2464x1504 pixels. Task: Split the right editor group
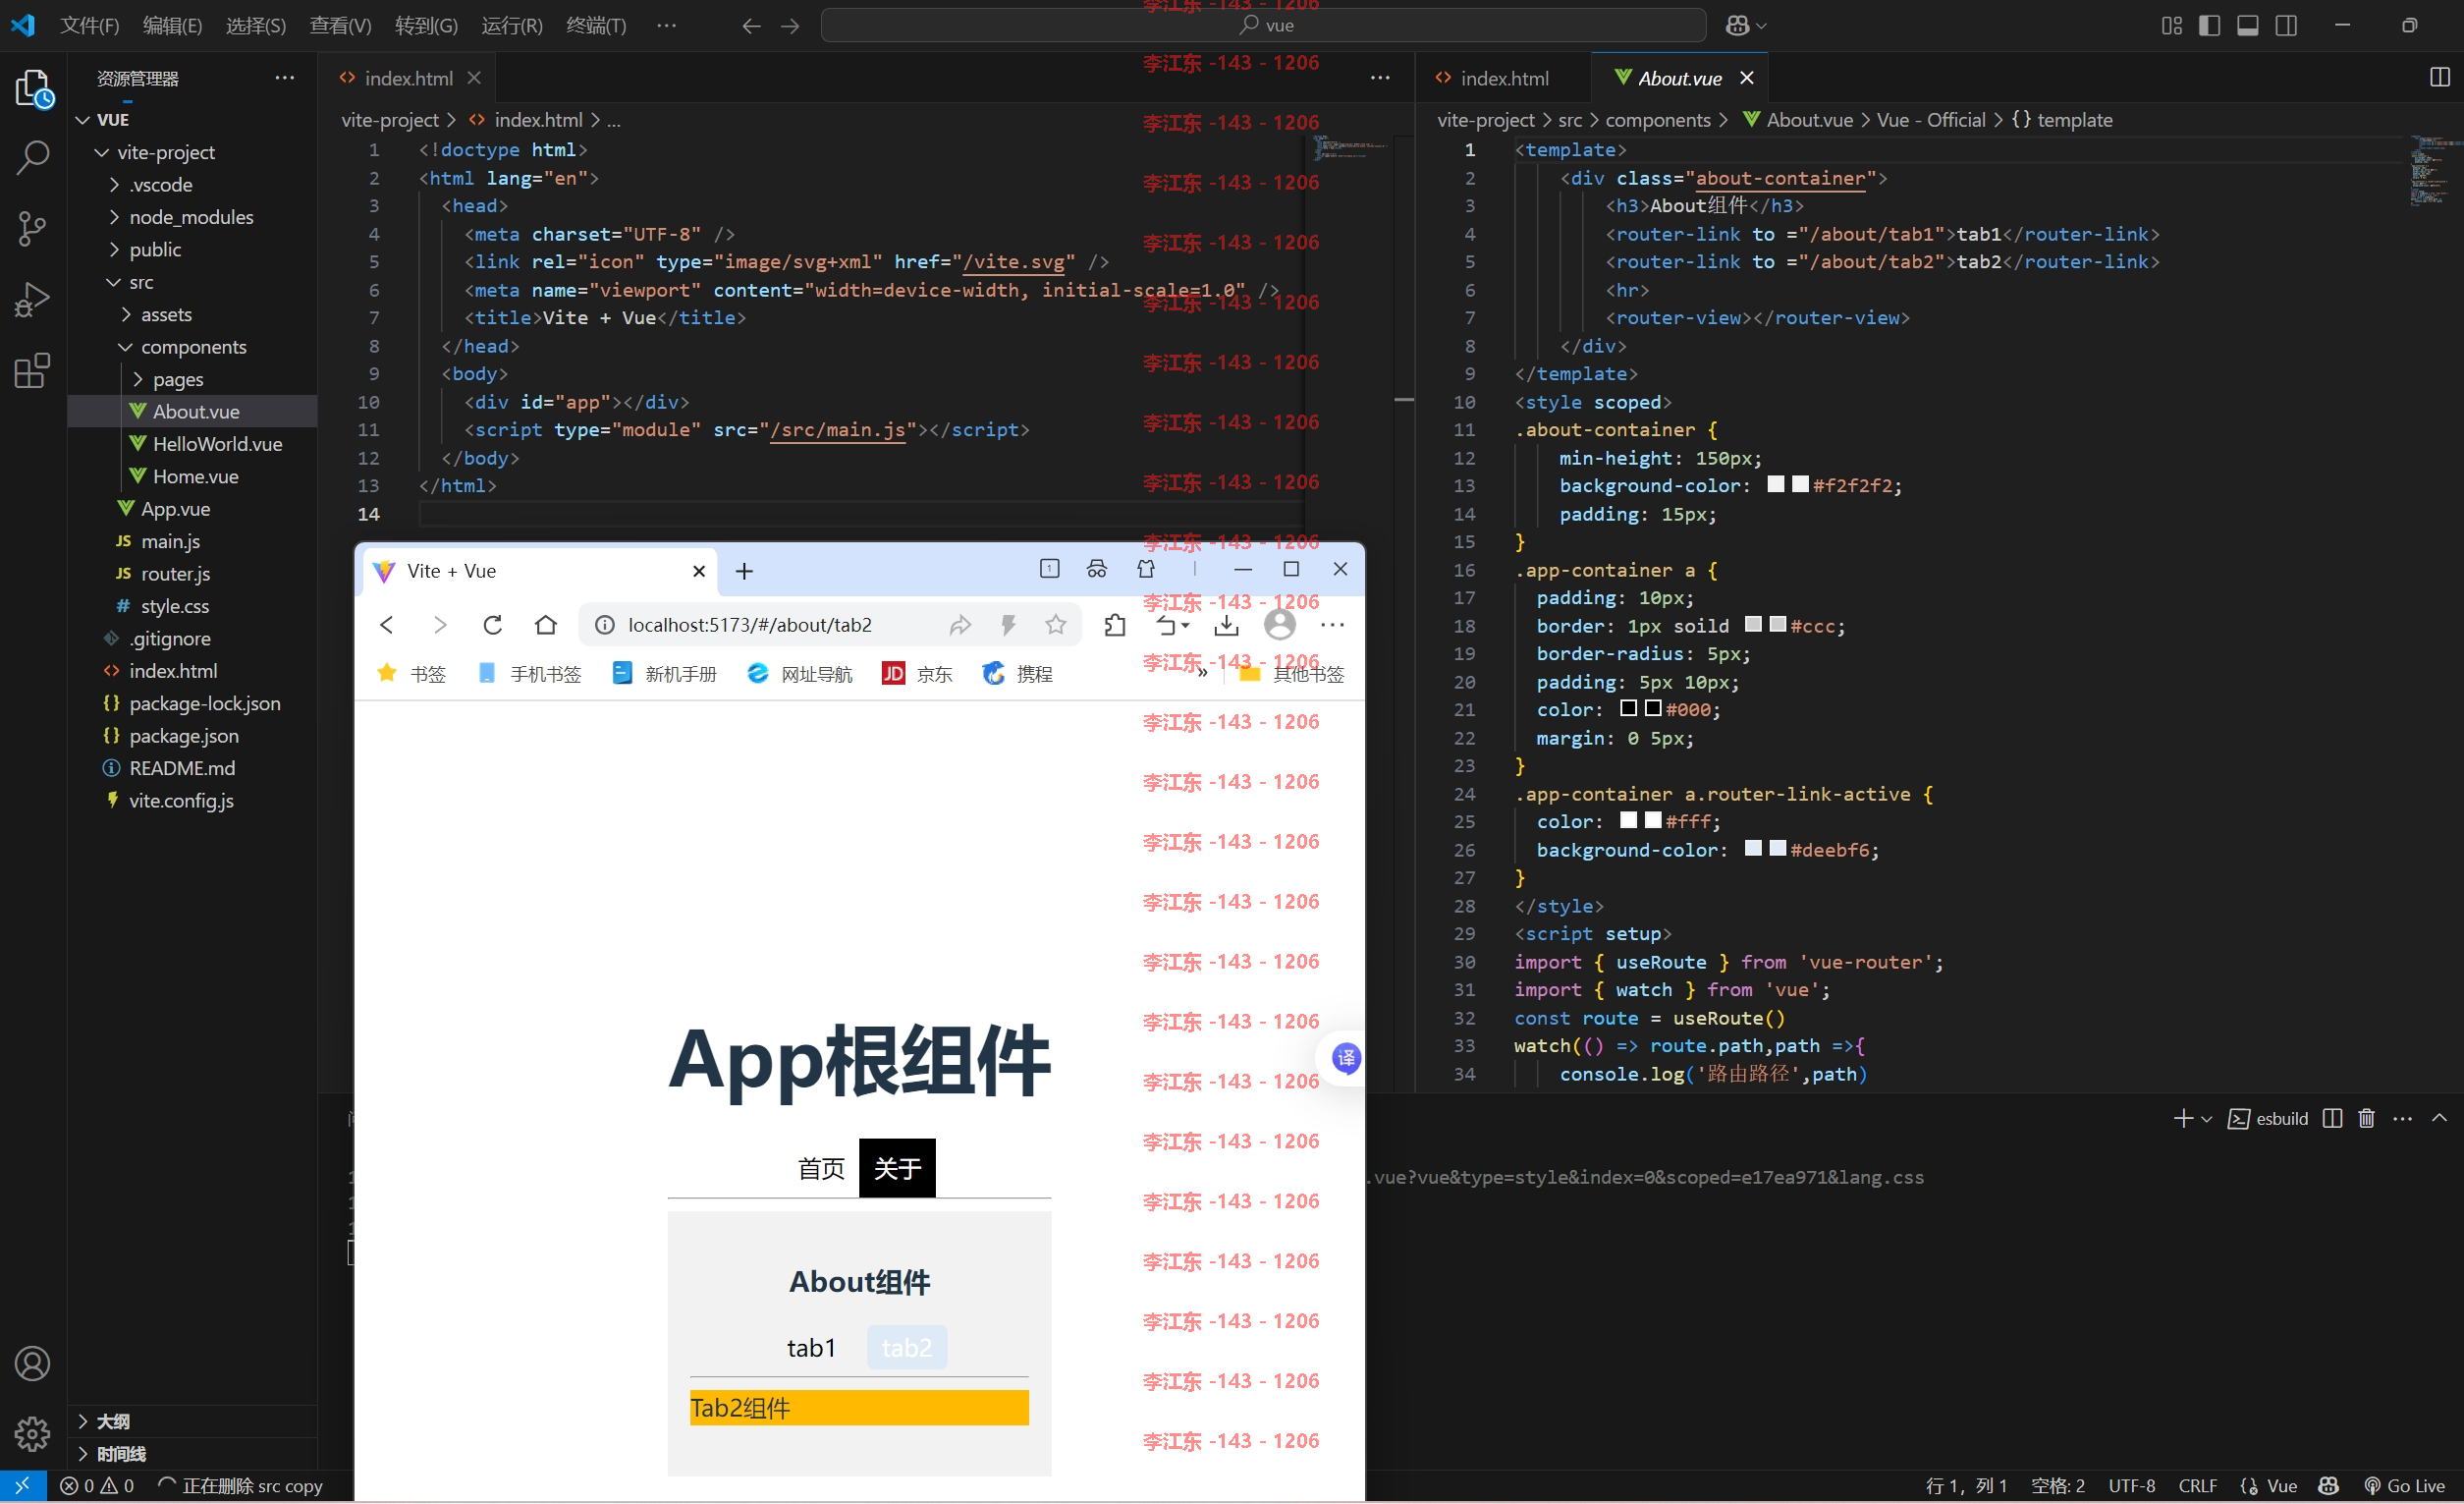tap(2439, 77)
